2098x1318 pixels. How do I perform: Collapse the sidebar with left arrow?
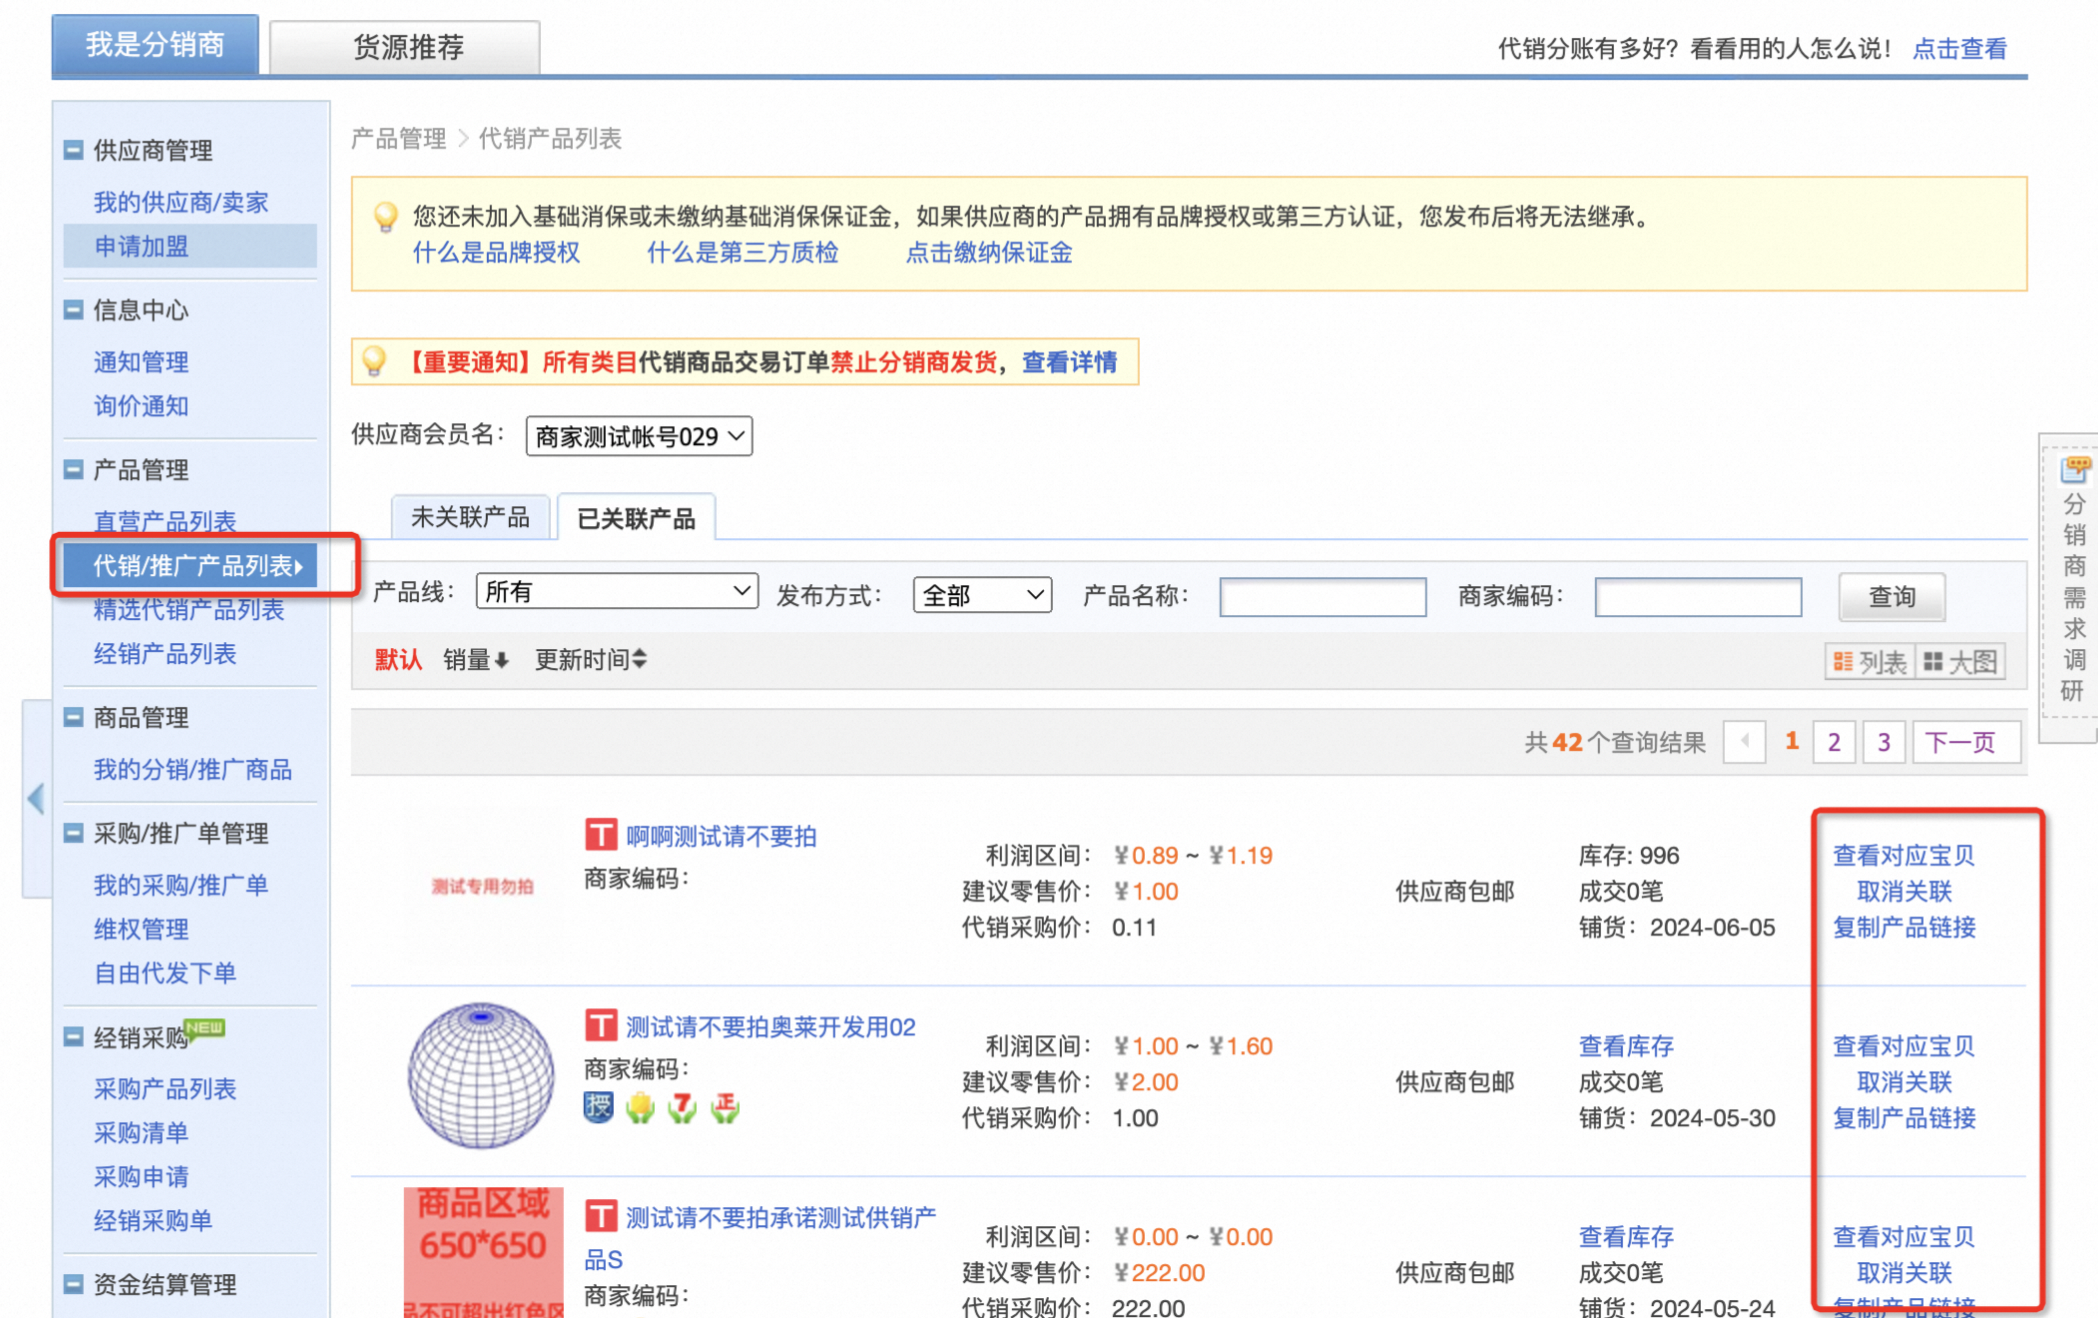(x=36, y=798)
